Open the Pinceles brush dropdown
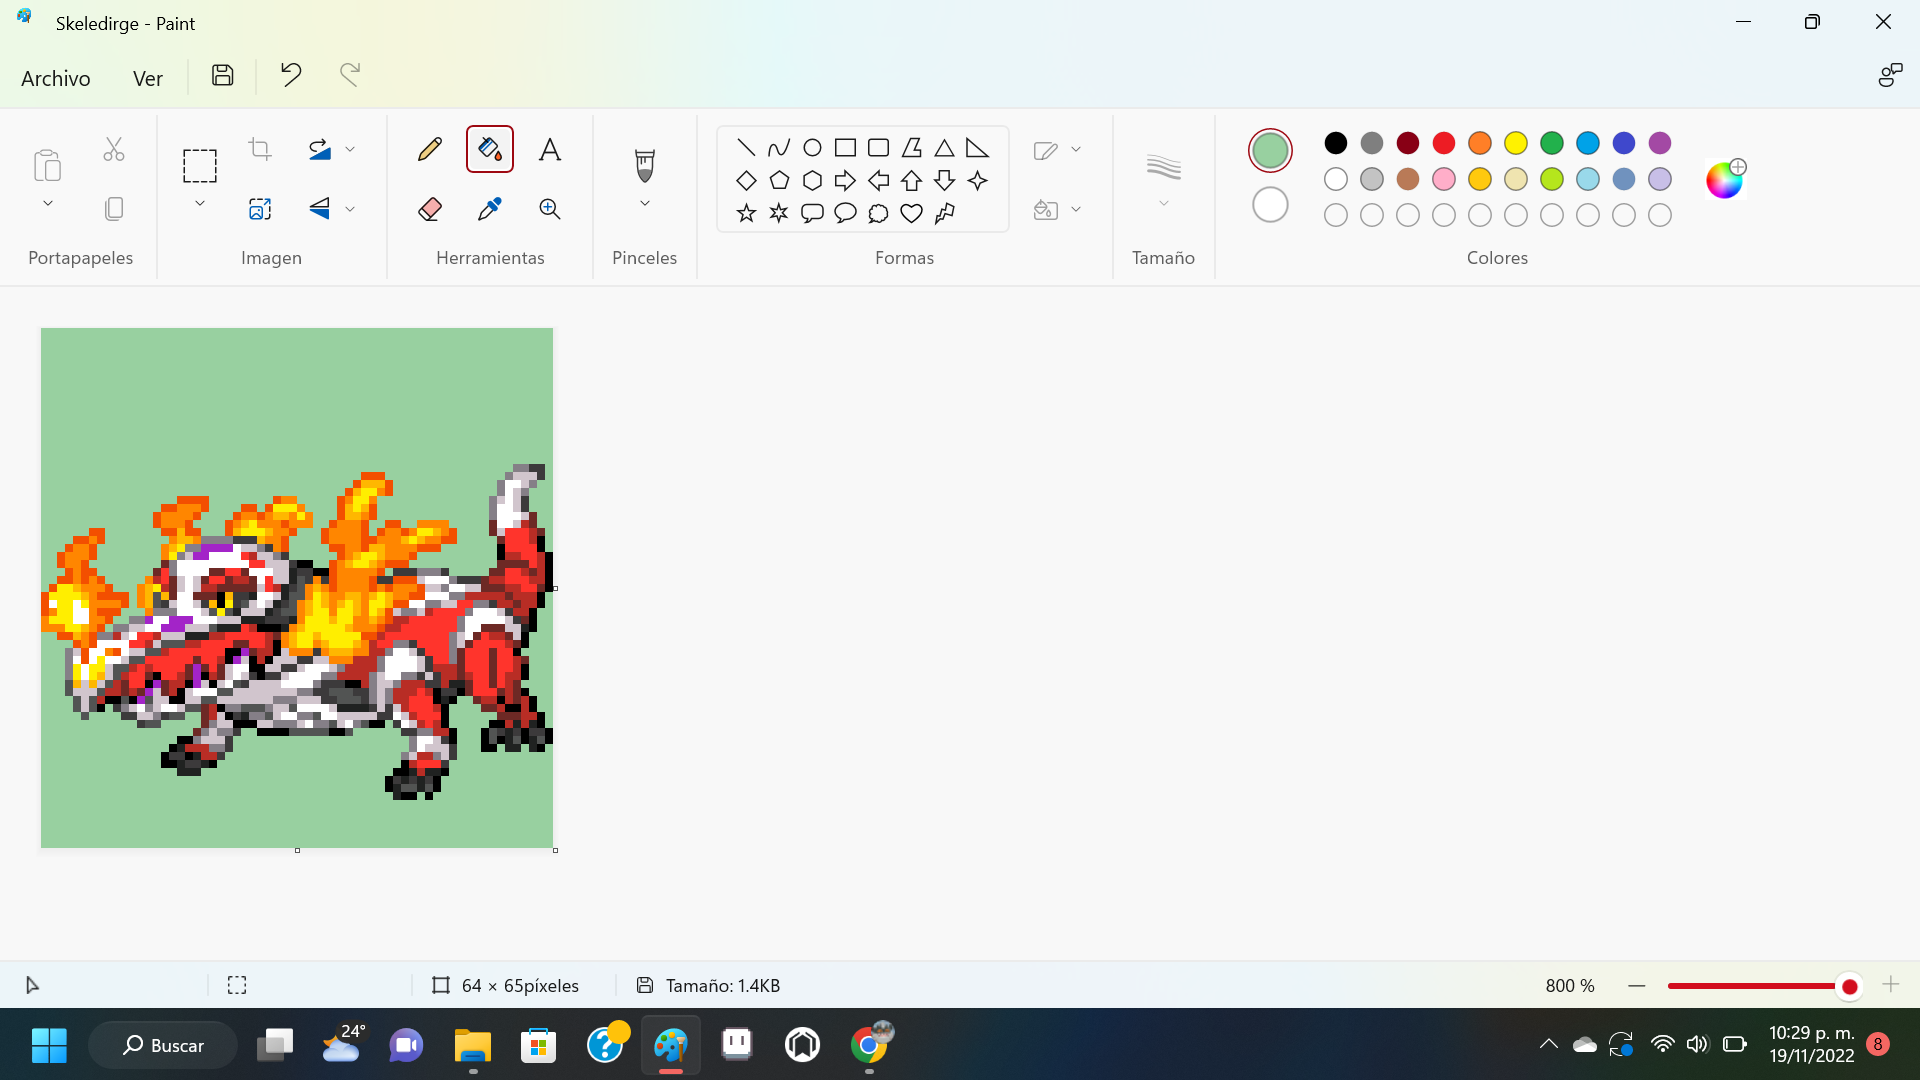Screen dimensions: 1920x1080 click(645, 203)
